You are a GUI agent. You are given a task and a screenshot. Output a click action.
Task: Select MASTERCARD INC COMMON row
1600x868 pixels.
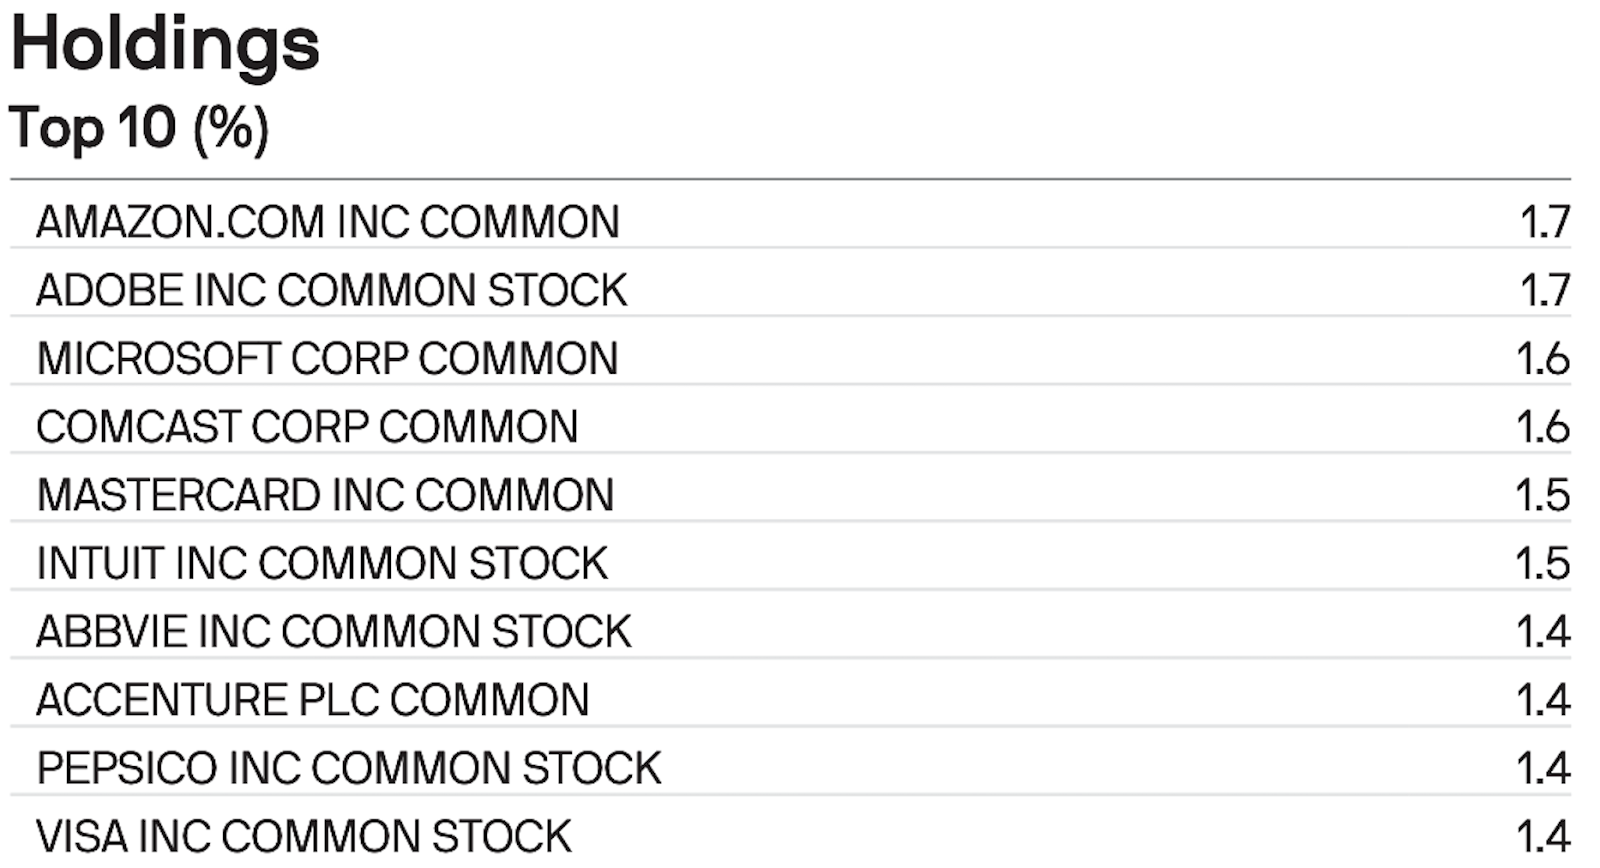point(325,495)
